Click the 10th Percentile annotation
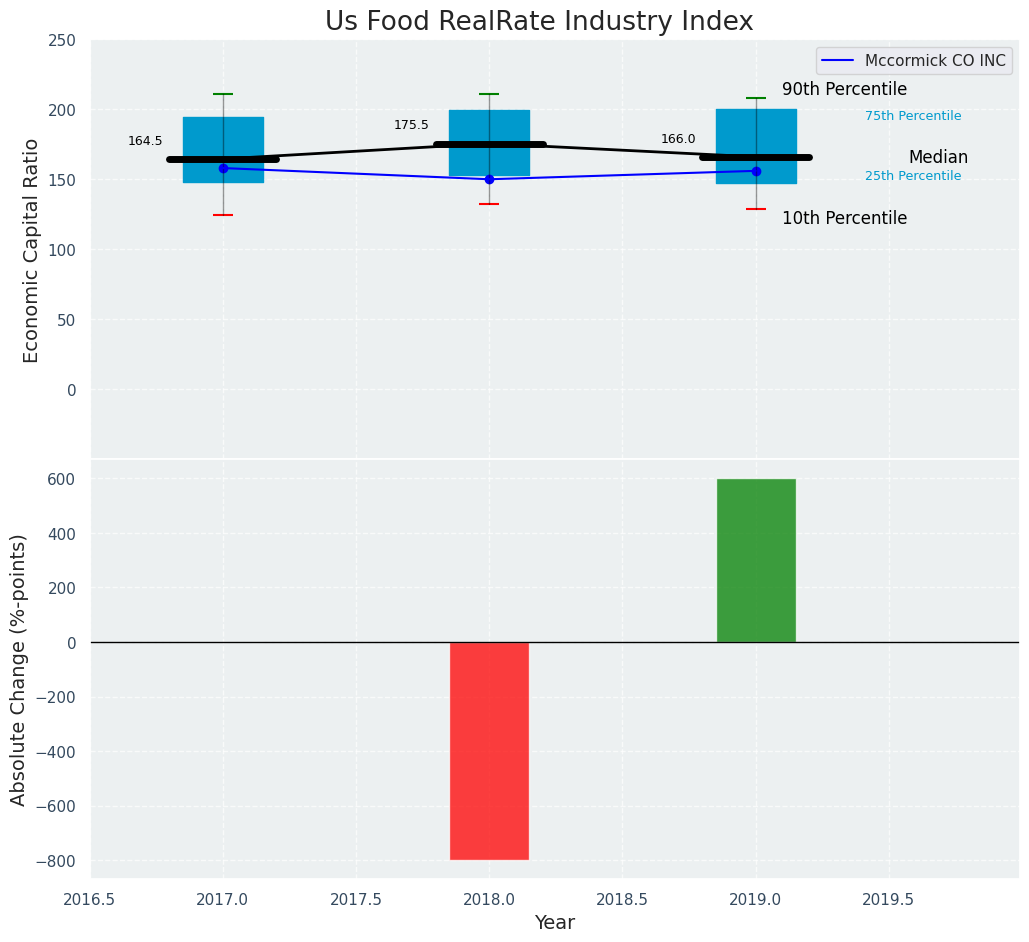This screenshot has width=1029, height=942. 844,218
